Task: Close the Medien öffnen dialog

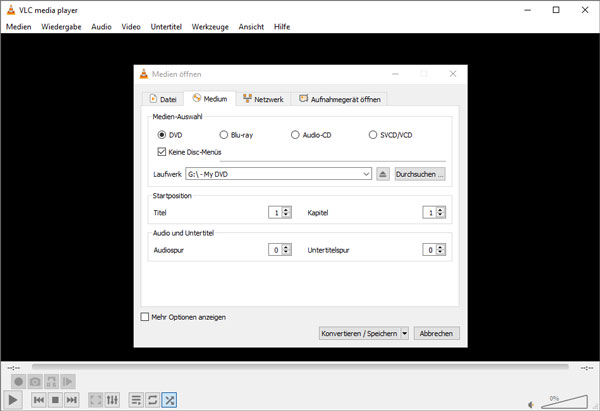Action: click(453, 74)
